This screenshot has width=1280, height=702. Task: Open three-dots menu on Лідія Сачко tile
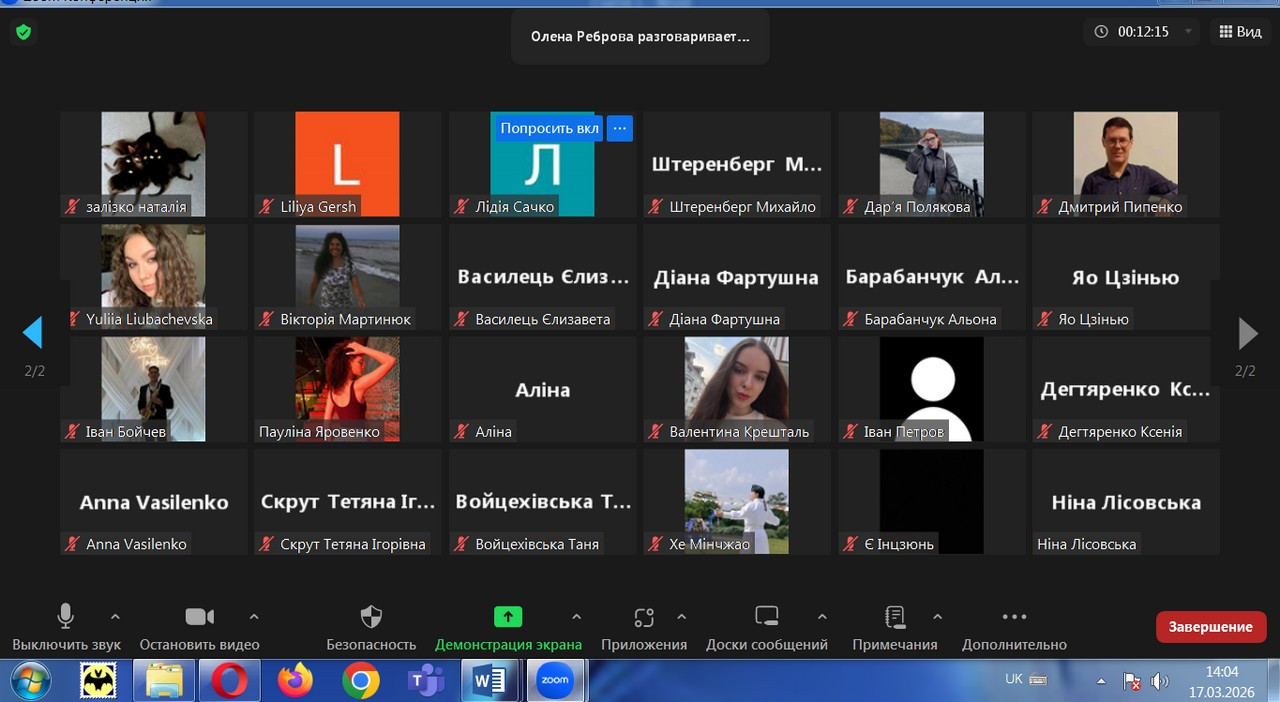pyautogui.click(x=619, y=128)
